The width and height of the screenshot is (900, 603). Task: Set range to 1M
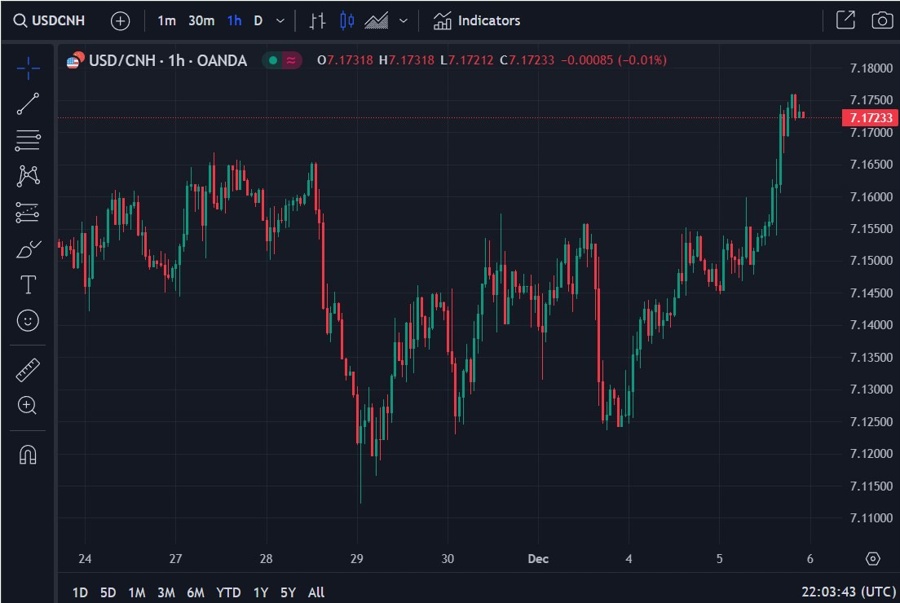pos(137,592)
